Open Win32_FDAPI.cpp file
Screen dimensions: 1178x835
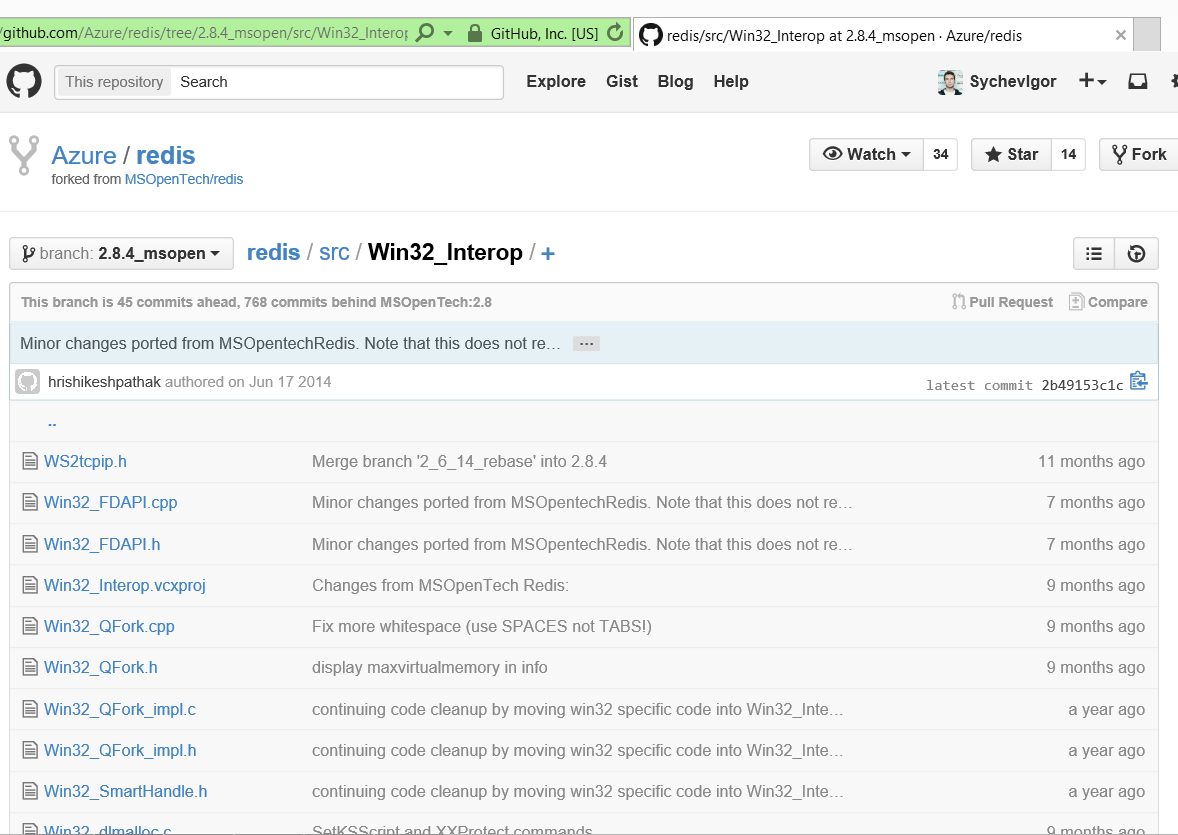click(x=110, y=503)
